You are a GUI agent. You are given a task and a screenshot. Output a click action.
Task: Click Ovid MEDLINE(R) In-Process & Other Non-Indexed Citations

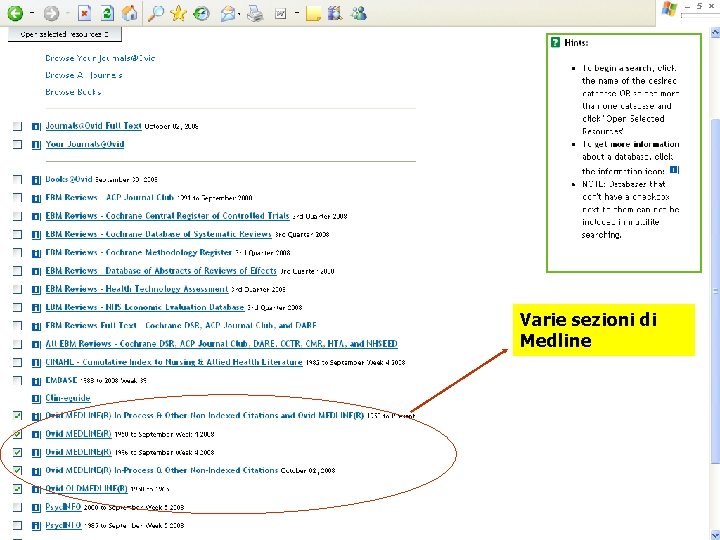pos(162,470)
